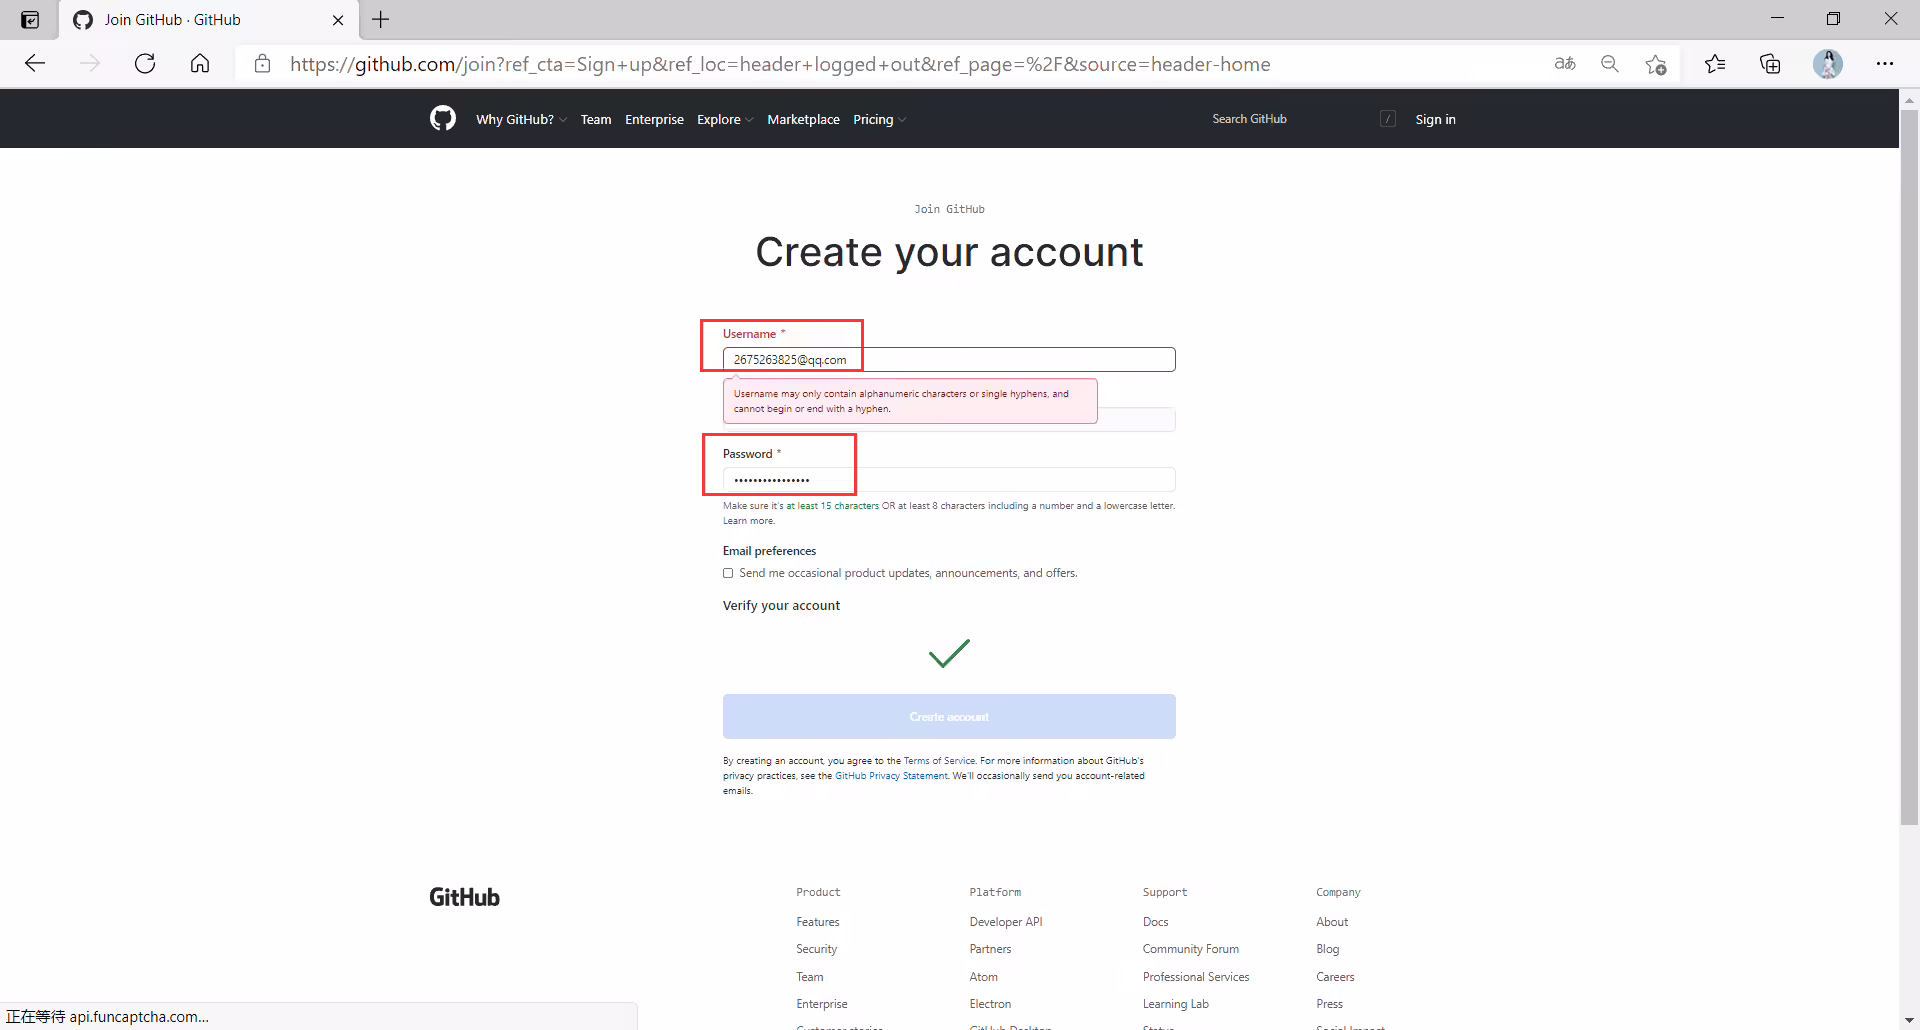Expand the Explore dropdown menu

coord(725,119)
